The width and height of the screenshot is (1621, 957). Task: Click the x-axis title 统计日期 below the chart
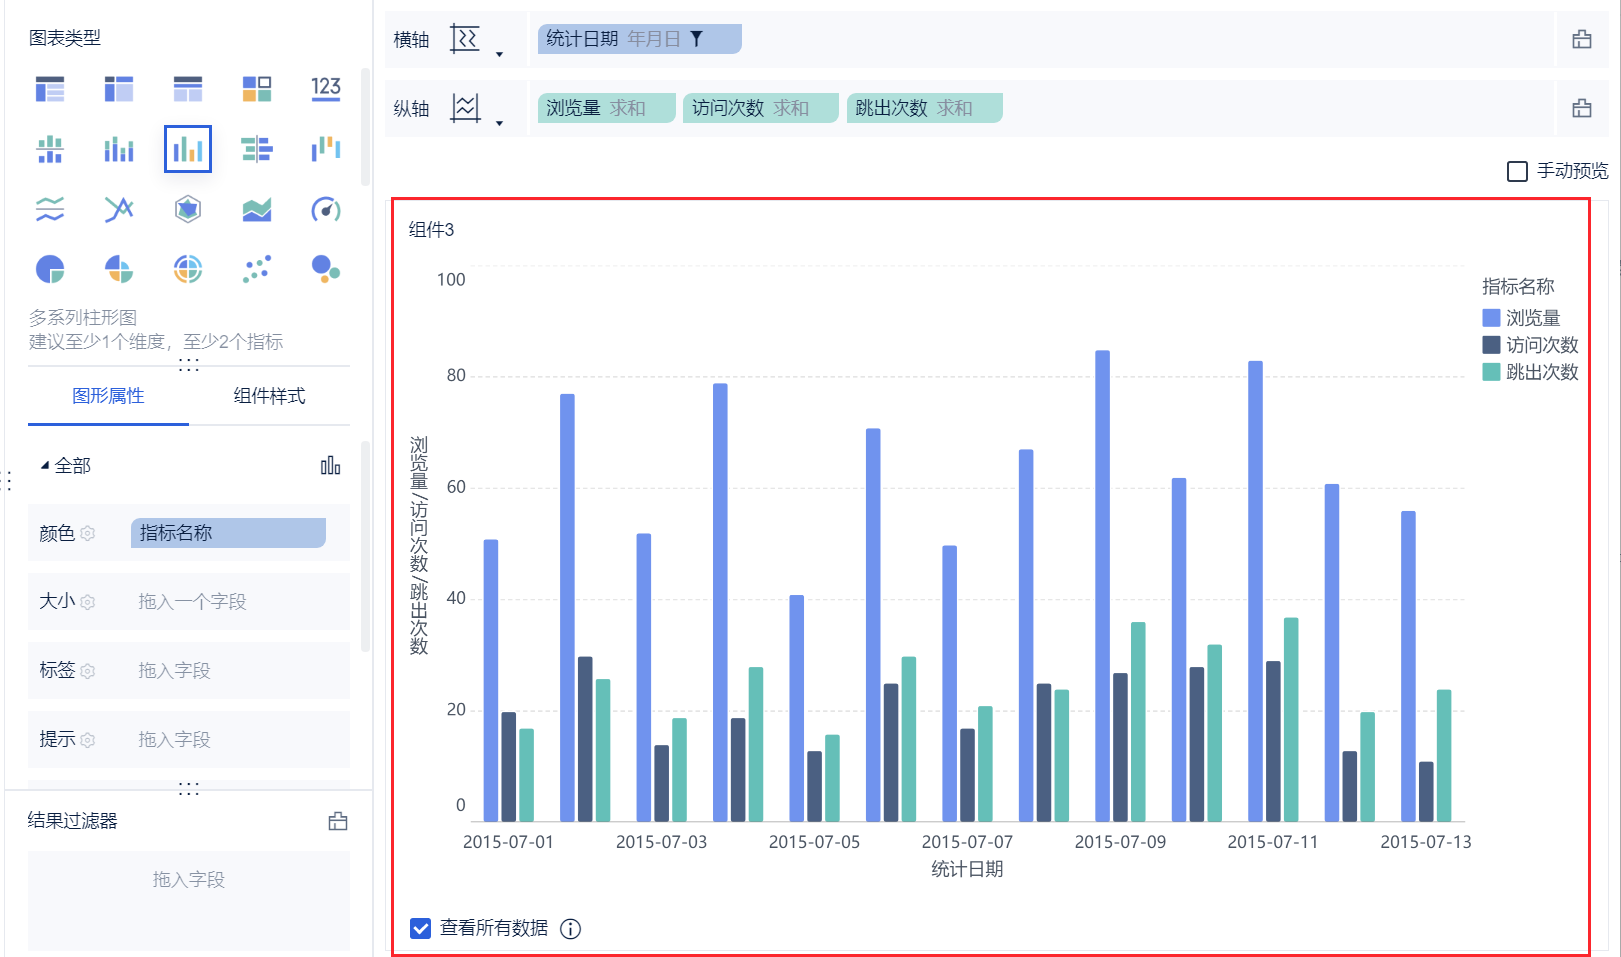[967, 869]
